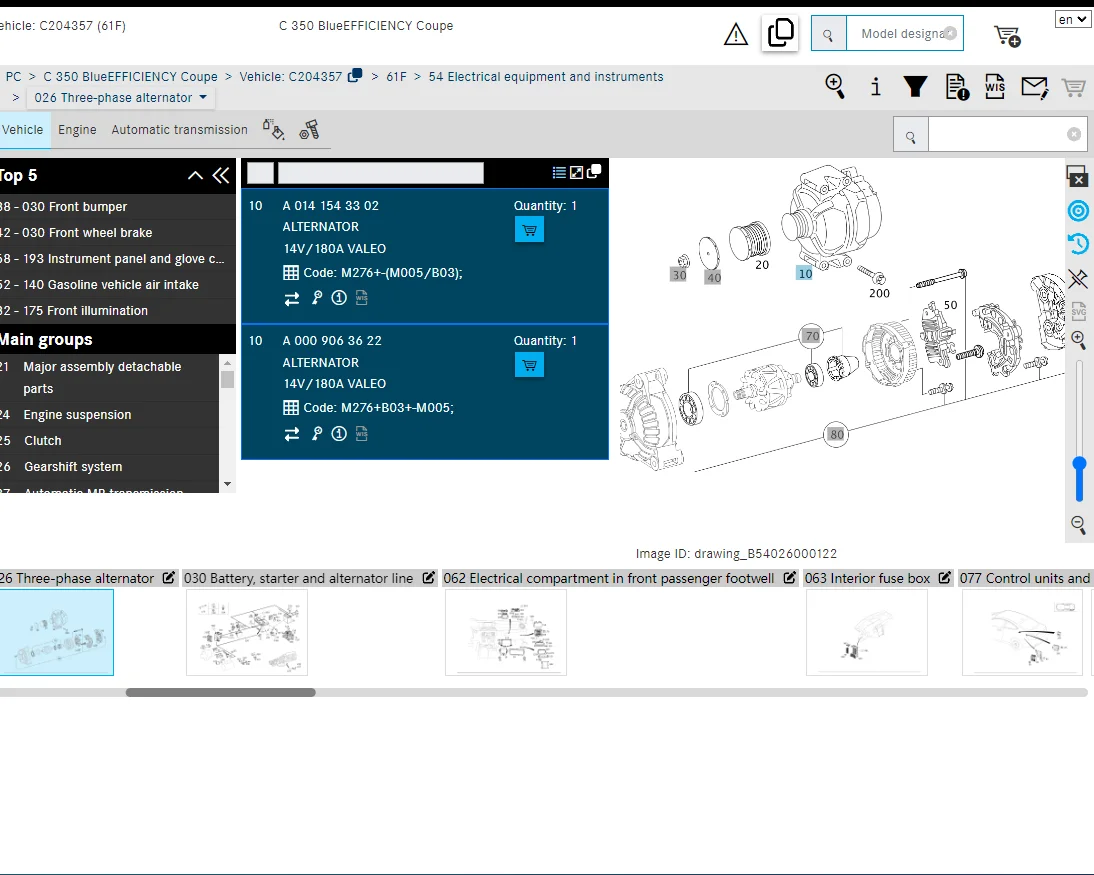Viewport: 1094px width, 875px height.
Task: Click the cart with plus icon
Action: point(1007,36)
